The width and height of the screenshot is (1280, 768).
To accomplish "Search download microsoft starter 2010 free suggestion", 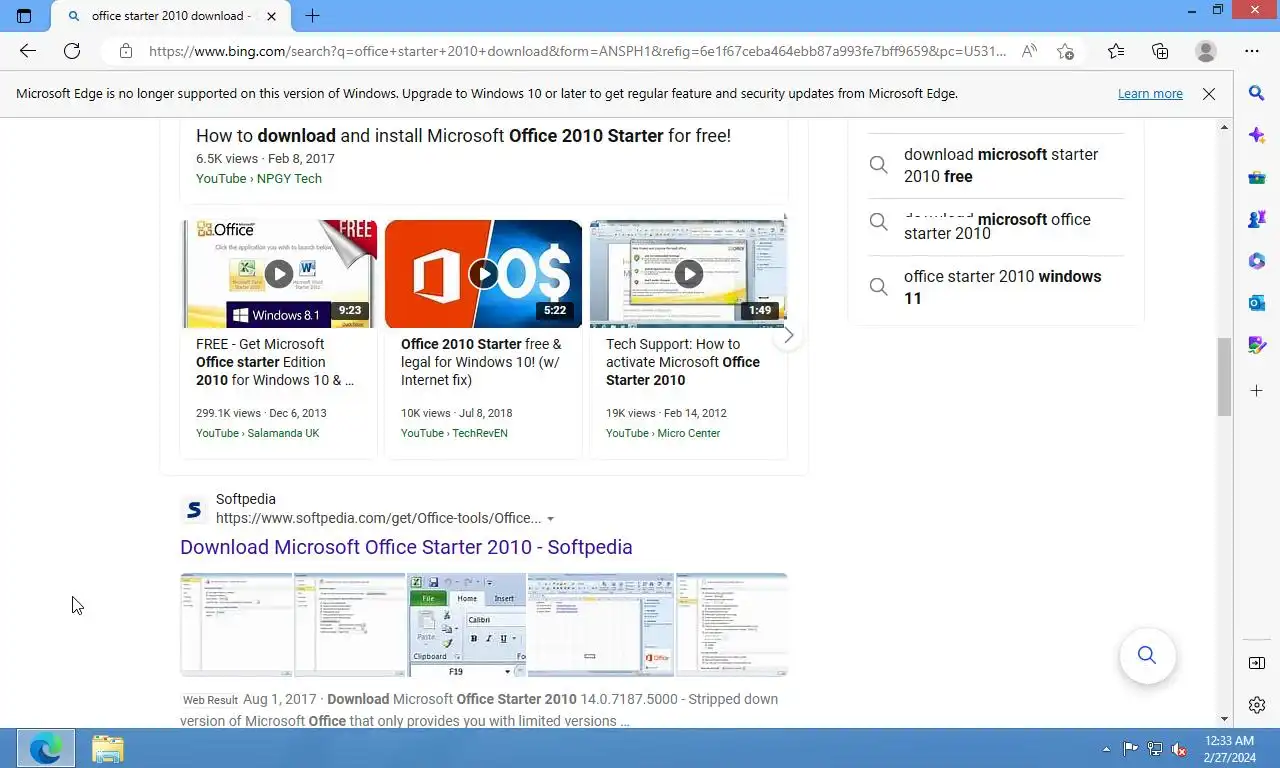I will point(1001,165).
